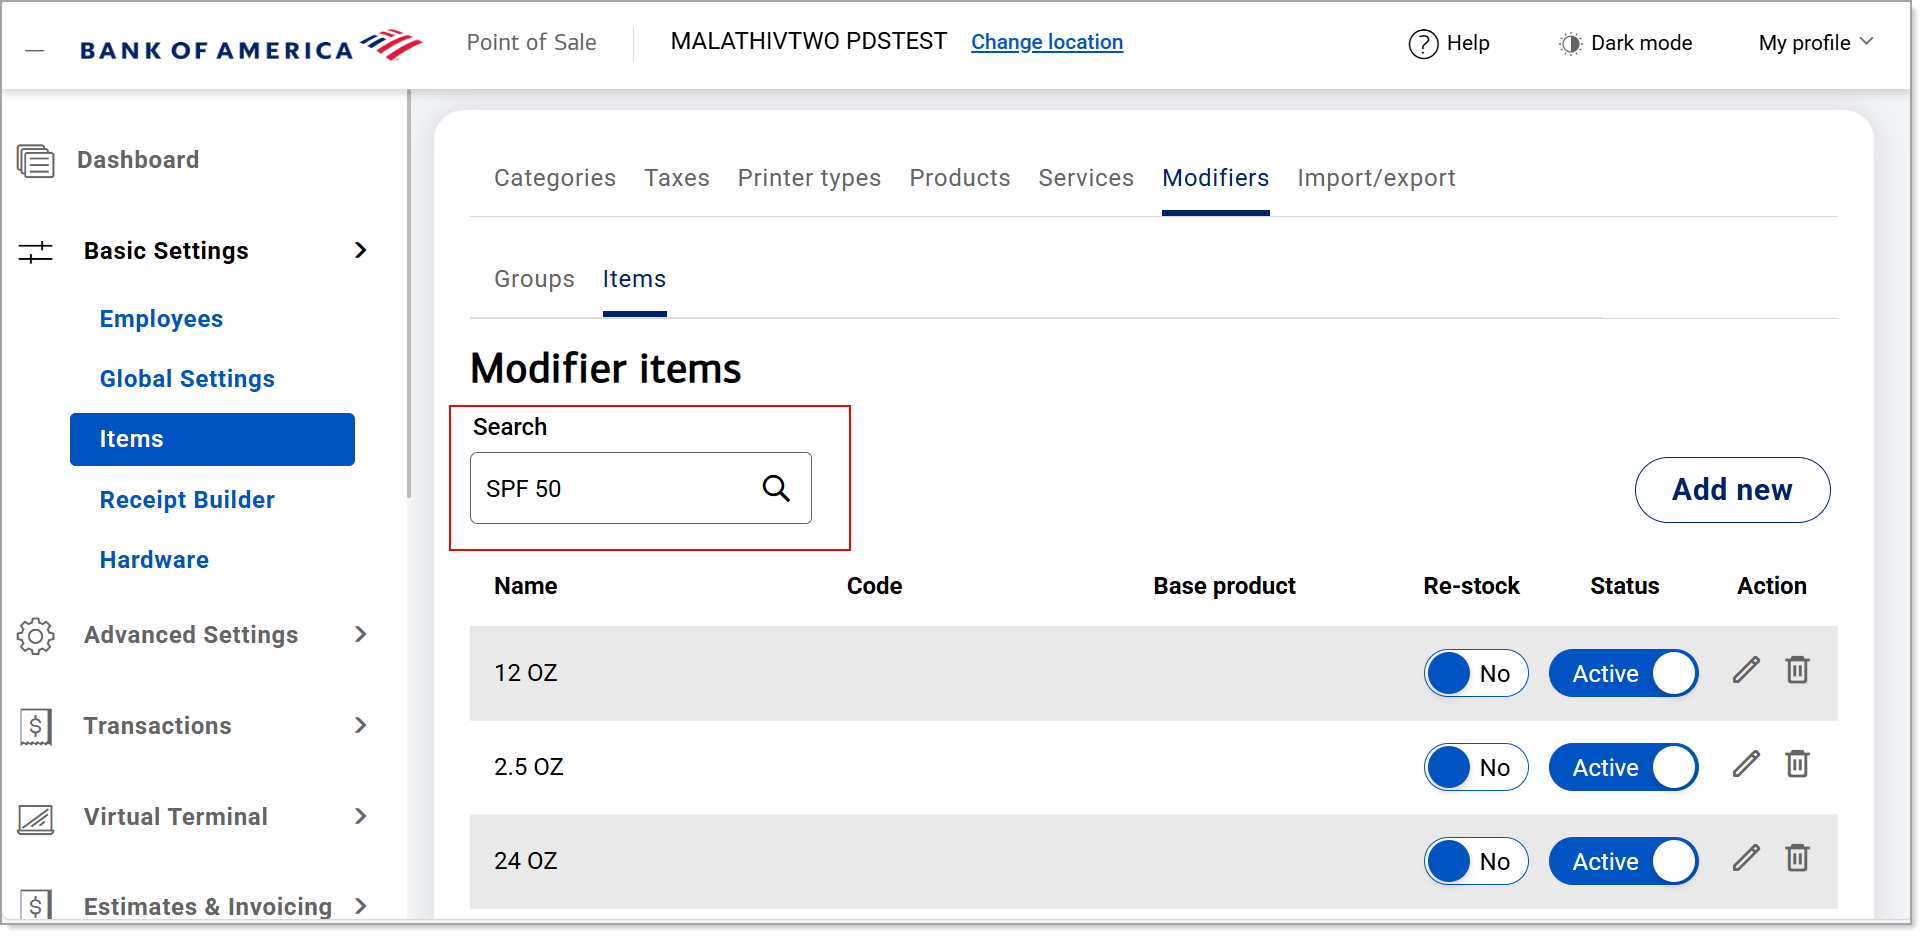Click the Help question mark icon
The height and width of the screenshot is (937, 1924).
[1423, 44]
